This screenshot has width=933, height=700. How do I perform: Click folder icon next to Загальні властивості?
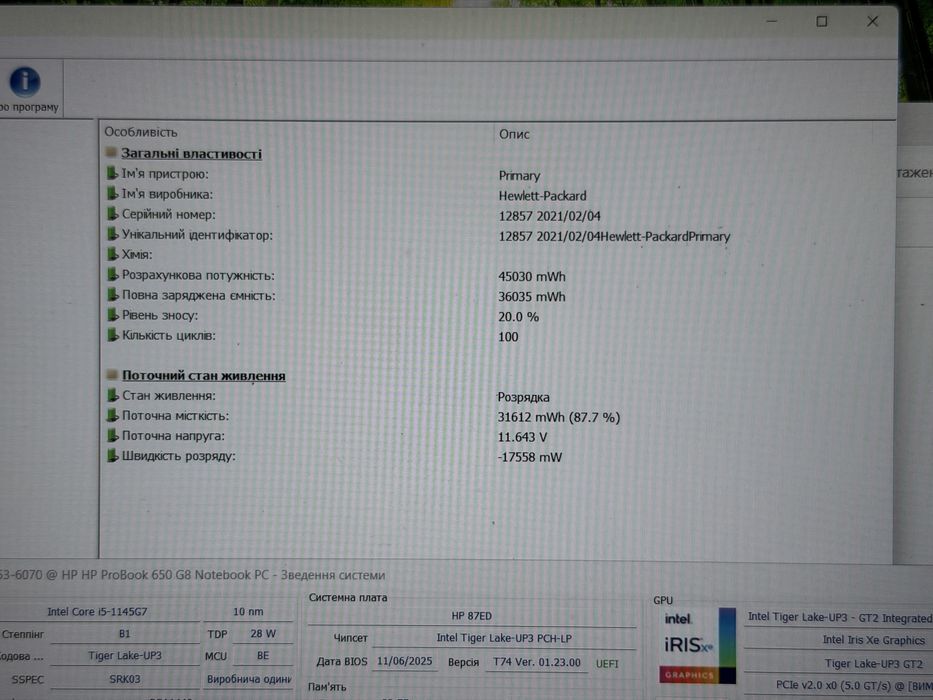tap(111, 152)
